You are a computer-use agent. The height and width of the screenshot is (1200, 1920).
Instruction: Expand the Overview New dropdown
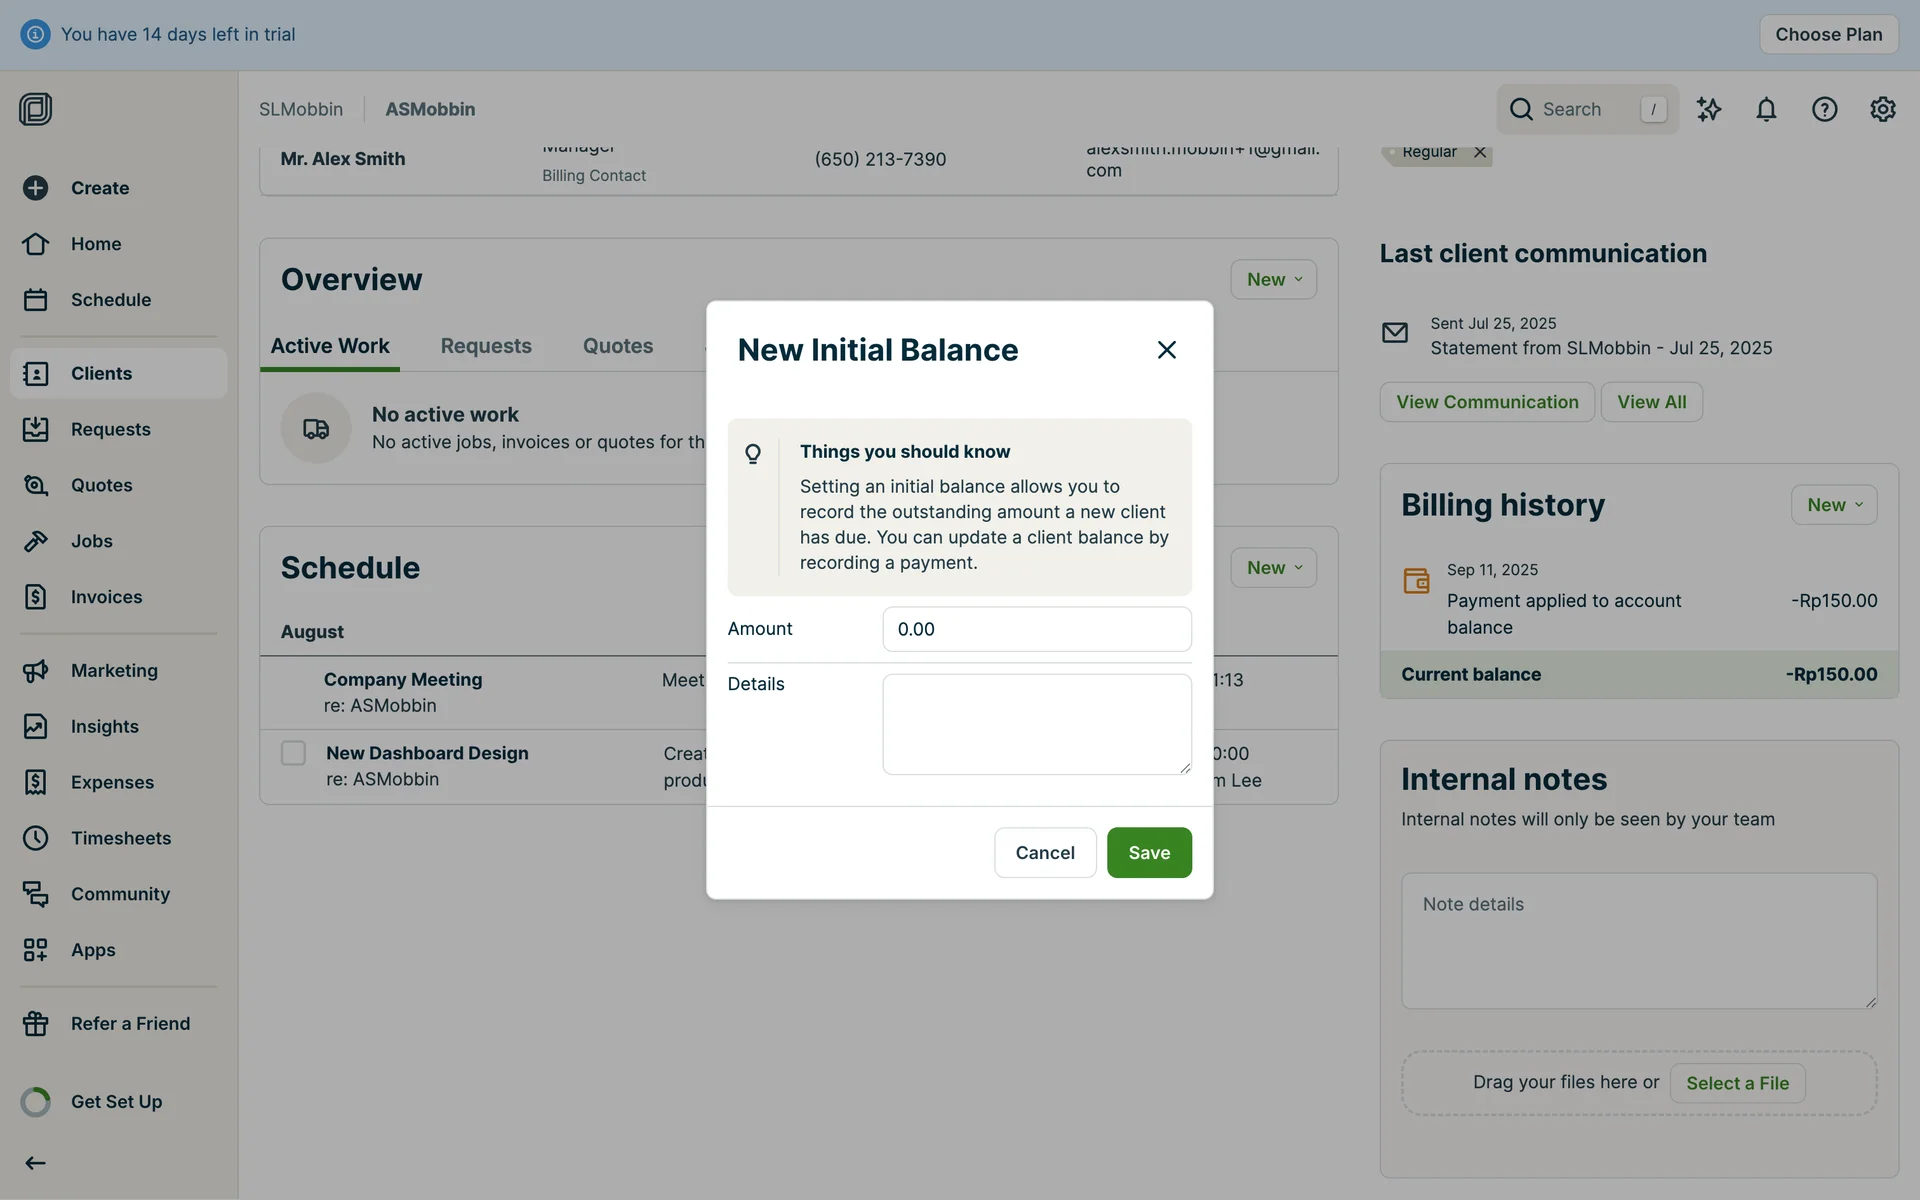(1273, 280)
